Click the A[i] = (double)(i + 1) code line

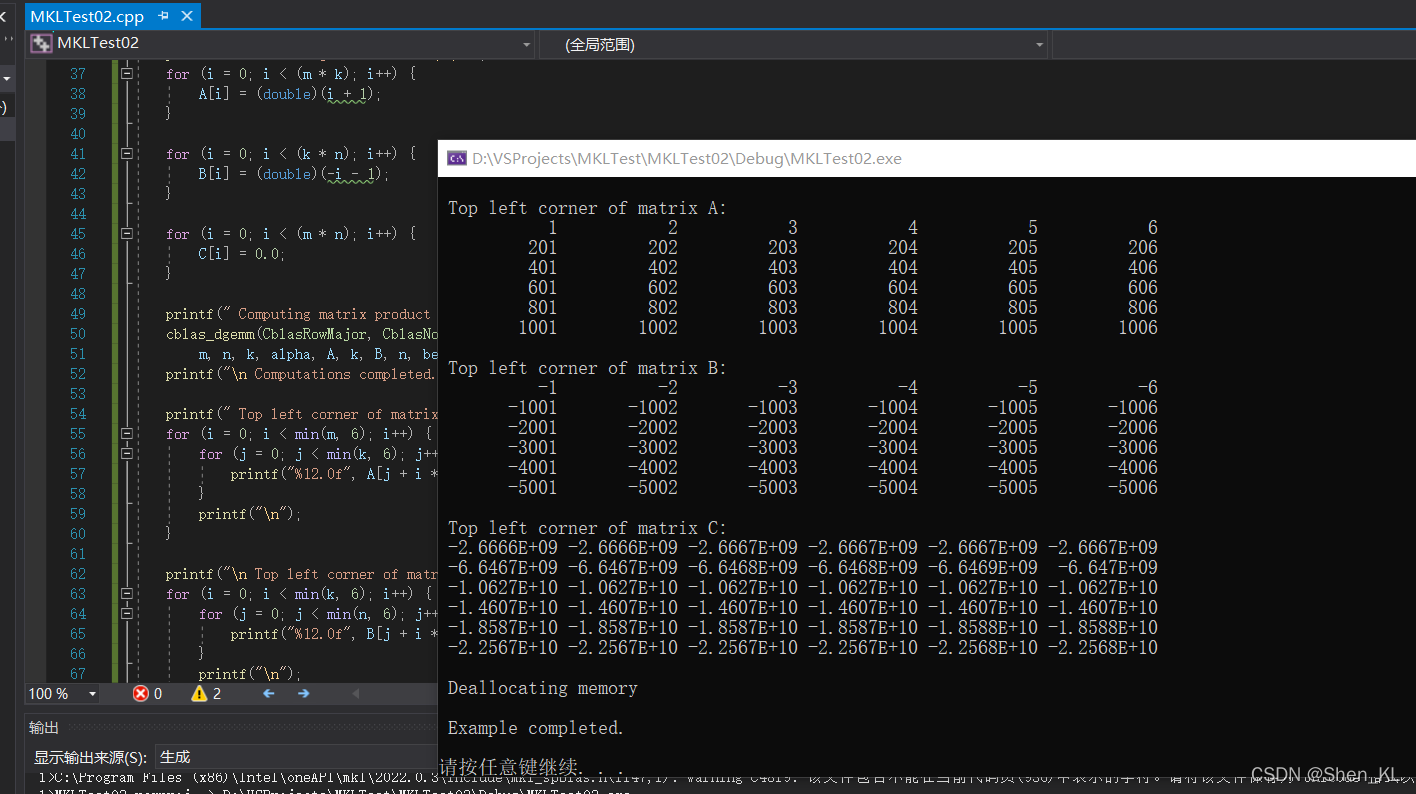click(x=290, y=94)
